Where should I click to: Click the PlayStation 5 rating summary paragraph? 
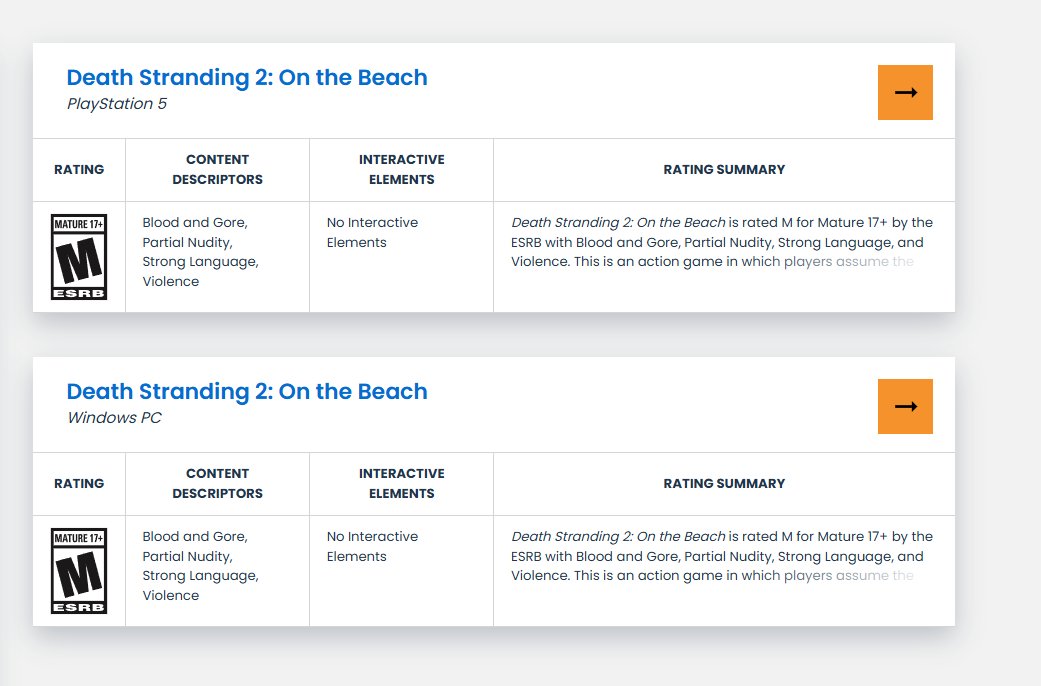720,243
